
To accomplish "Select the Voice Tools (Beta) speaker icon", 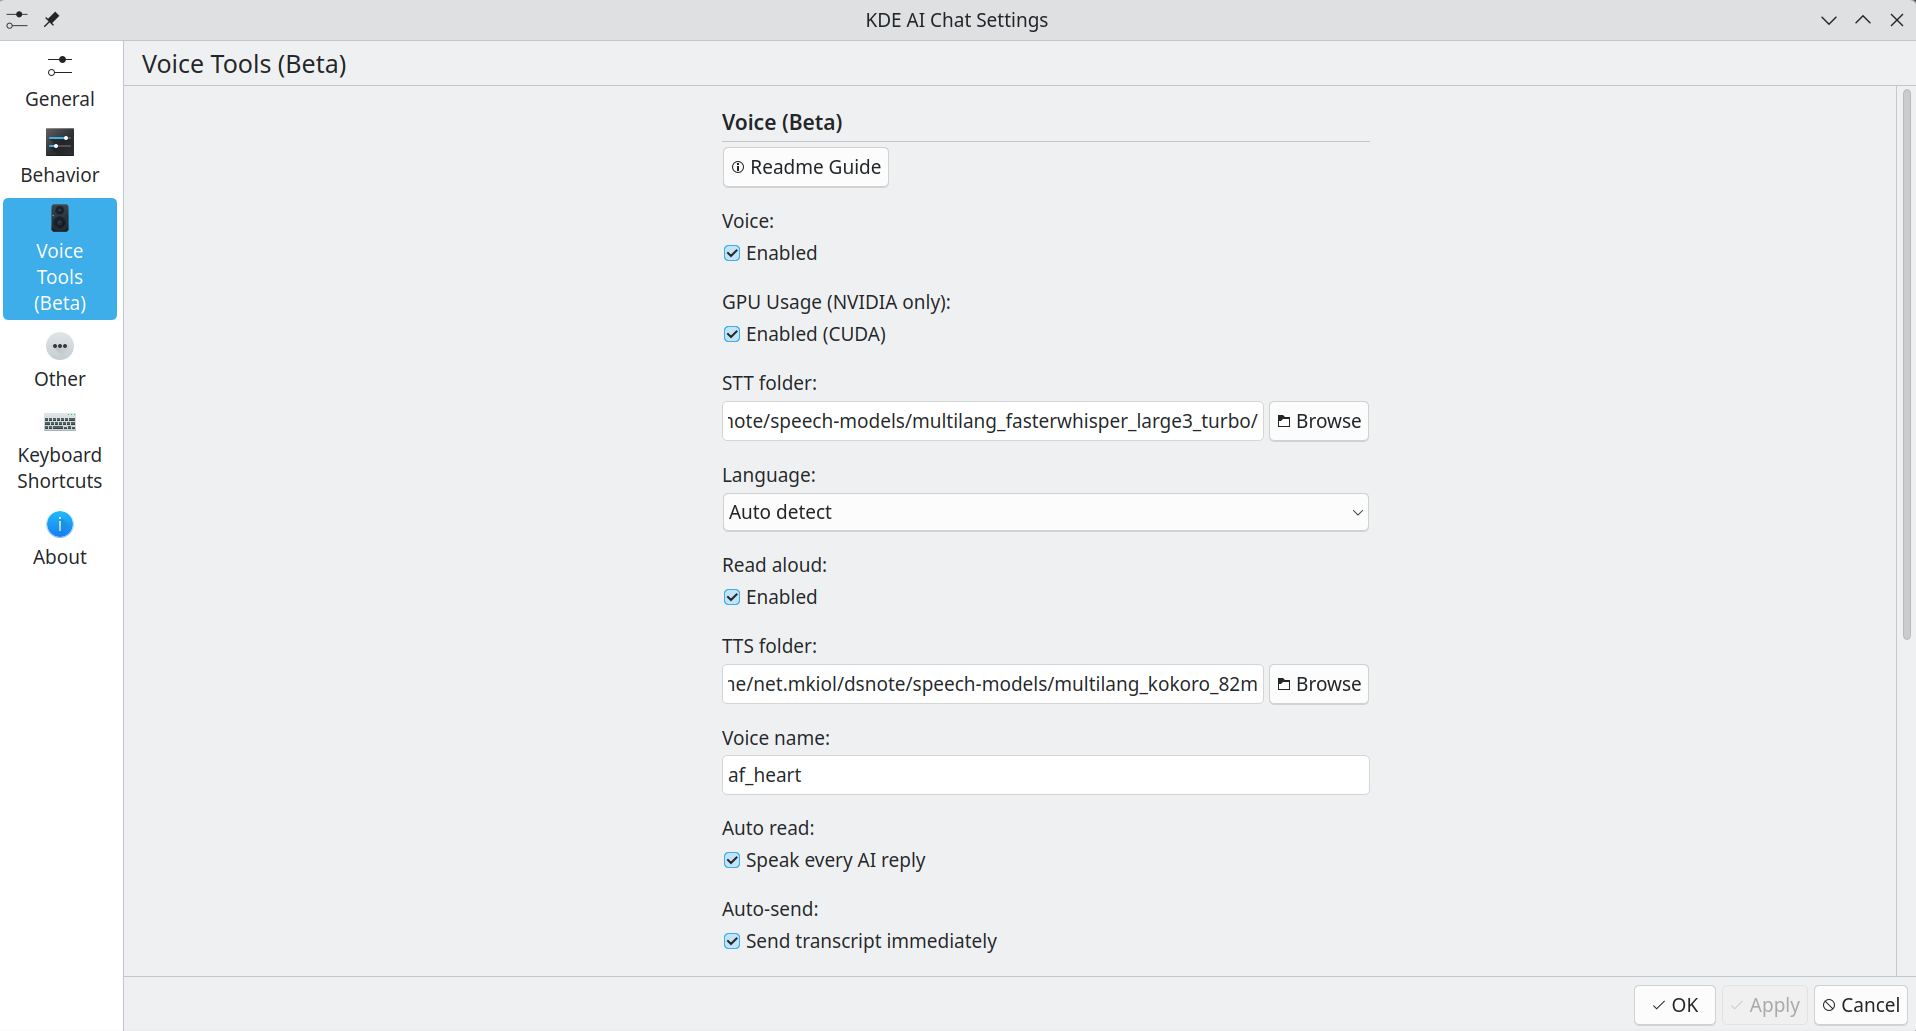I will coord(60,218).
